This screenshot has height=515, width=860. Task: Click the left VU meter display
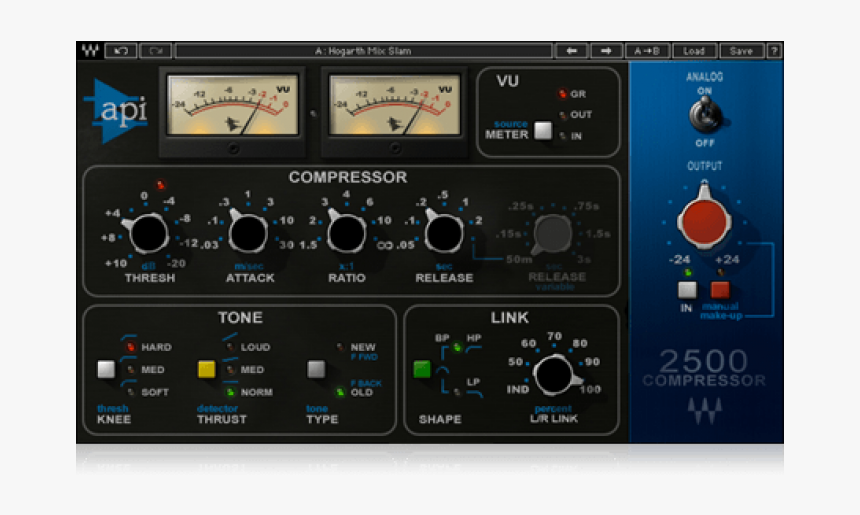tap(233, 107)
